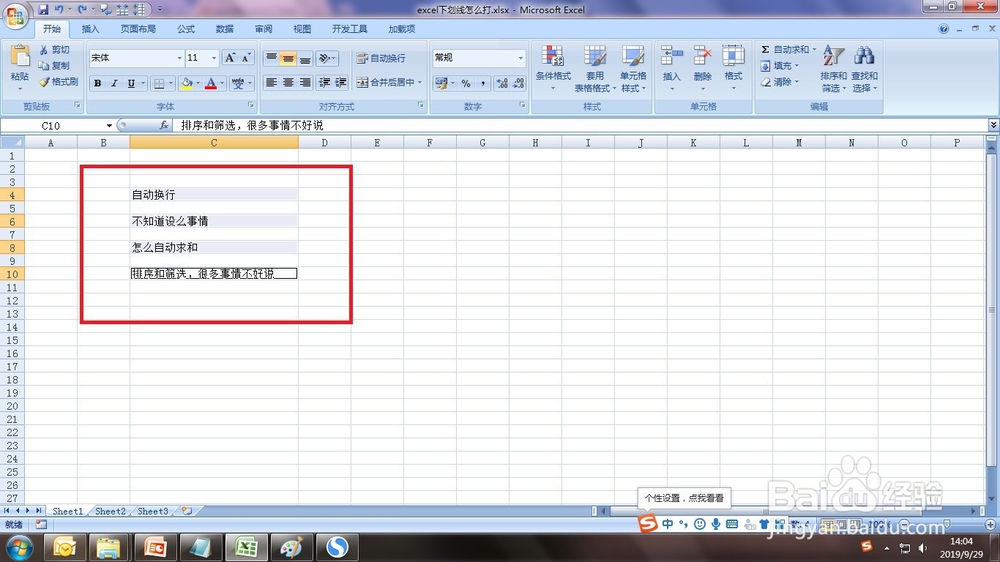The height and width of the screenshot is (562, 1000).
Task: Click the increase decimal icon
Action: coord(502,83)
